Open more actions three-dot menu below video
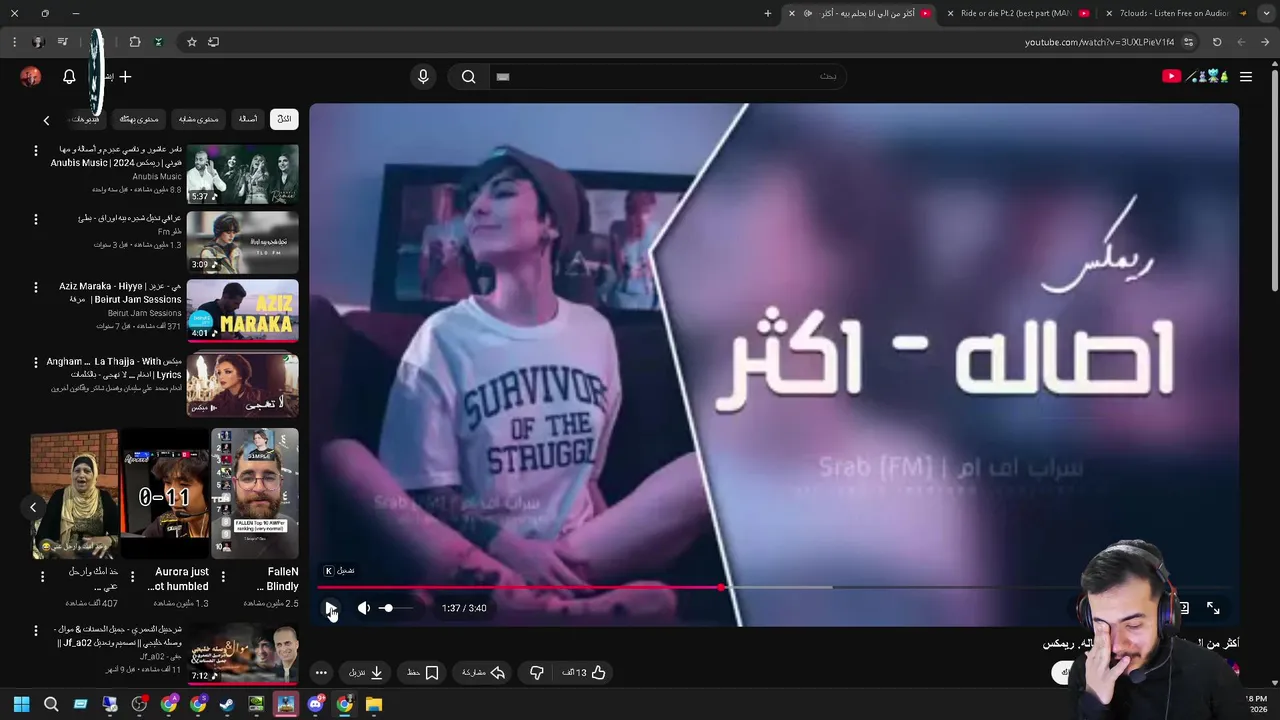1280x720 pixels. [x=321, y=673]
